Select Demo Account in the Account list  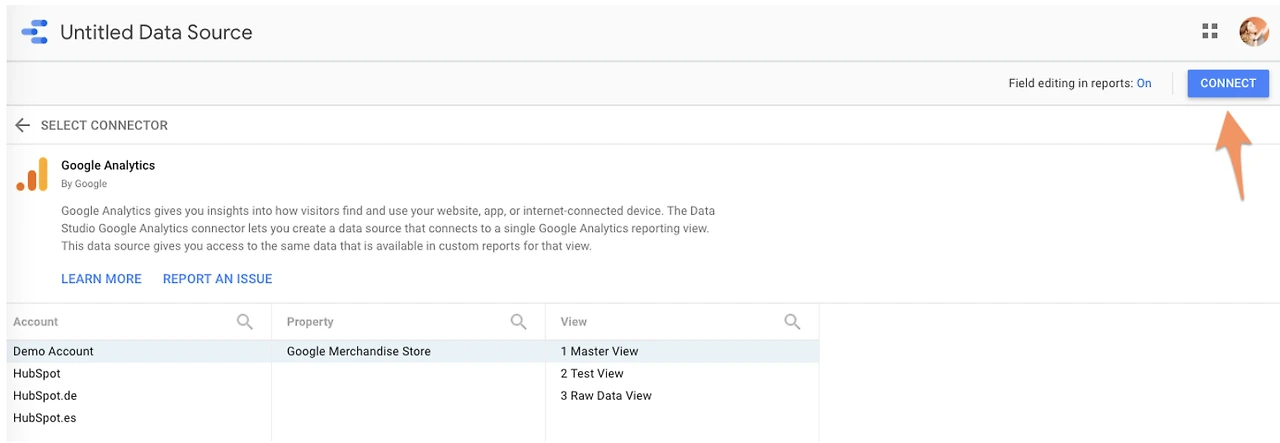click(53, 352)
